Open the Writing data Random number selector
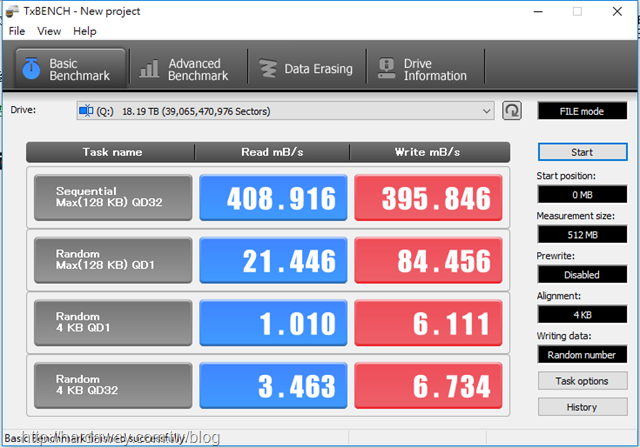The image size is (640, 448). point(582,355)
